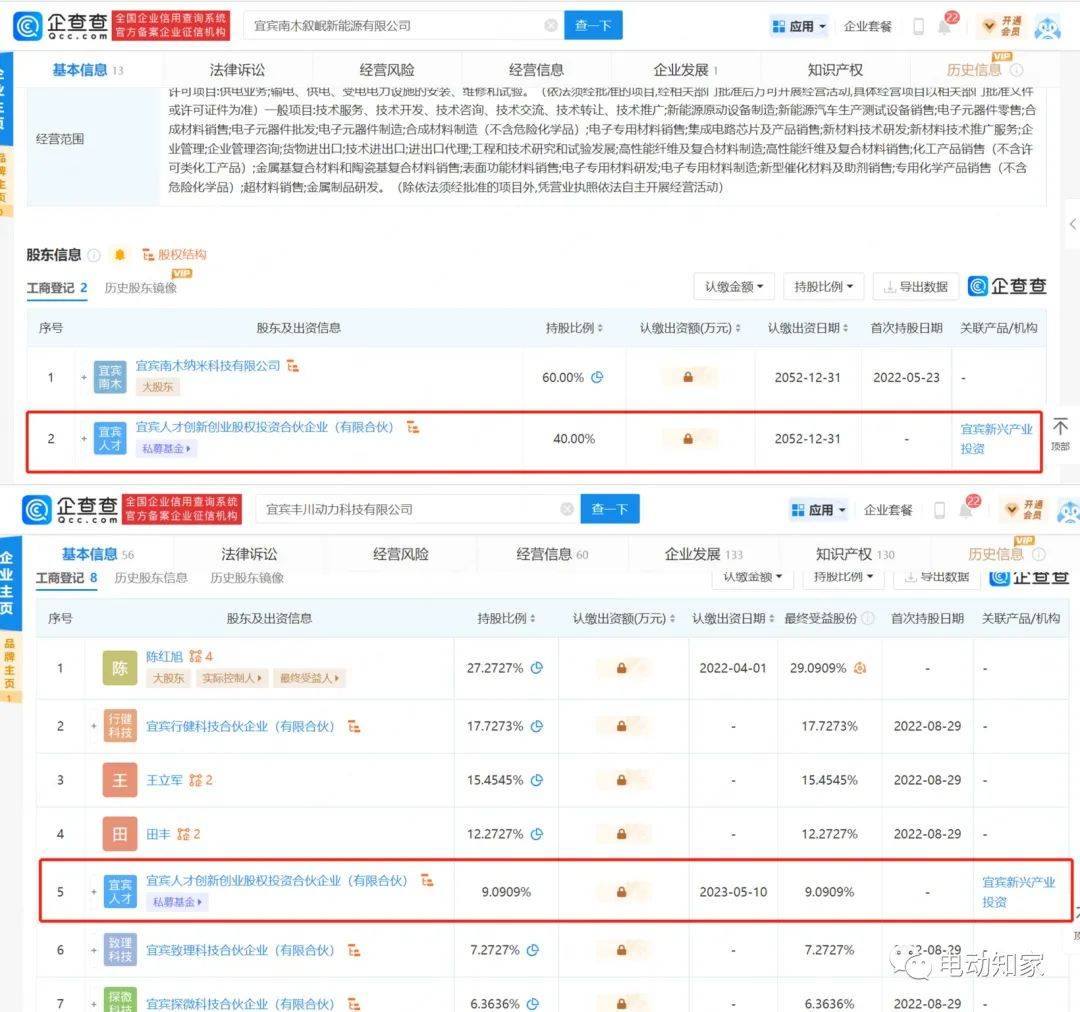The image size is (1080, 1012).
Task: Click the pie chart icon next to 60.00%
Action: pos(597,377)
